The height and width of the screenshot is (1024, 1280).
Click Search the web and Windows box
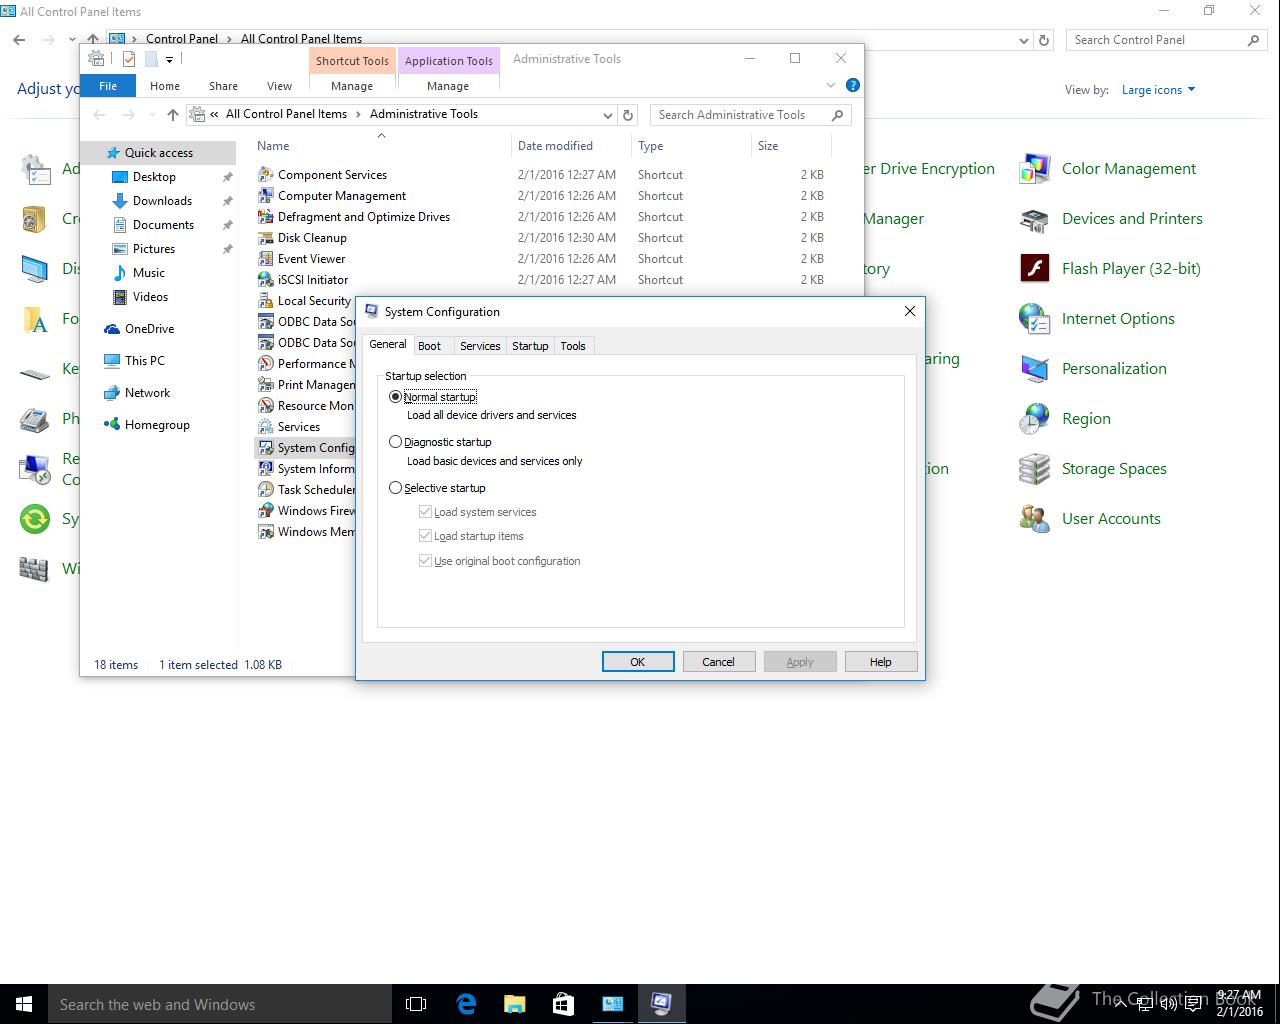(219, 1004)
